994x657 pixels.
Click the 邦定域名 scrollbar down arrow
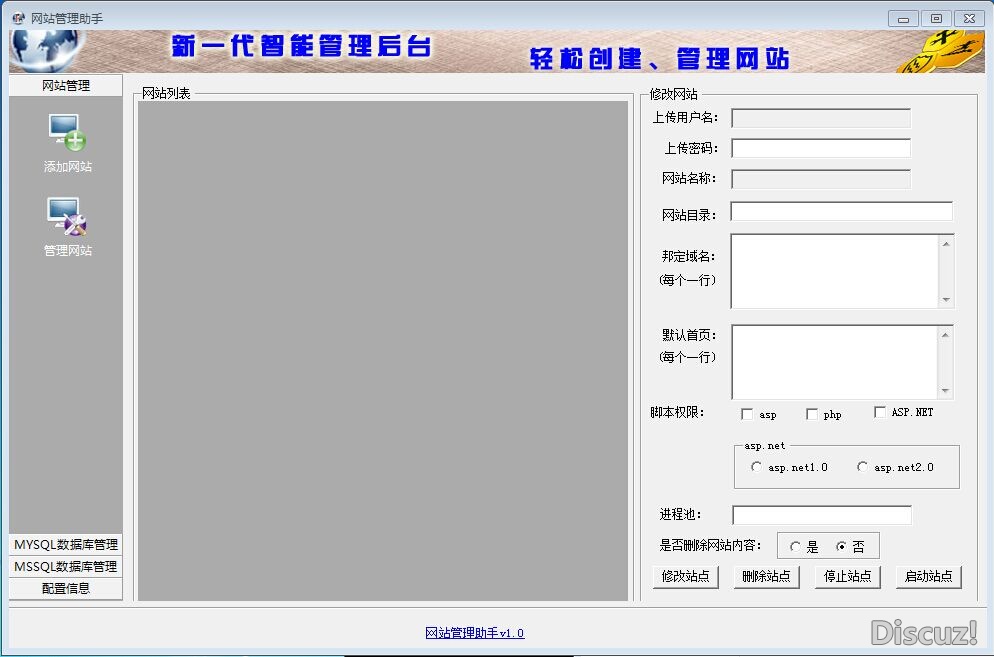coord(946,300)
